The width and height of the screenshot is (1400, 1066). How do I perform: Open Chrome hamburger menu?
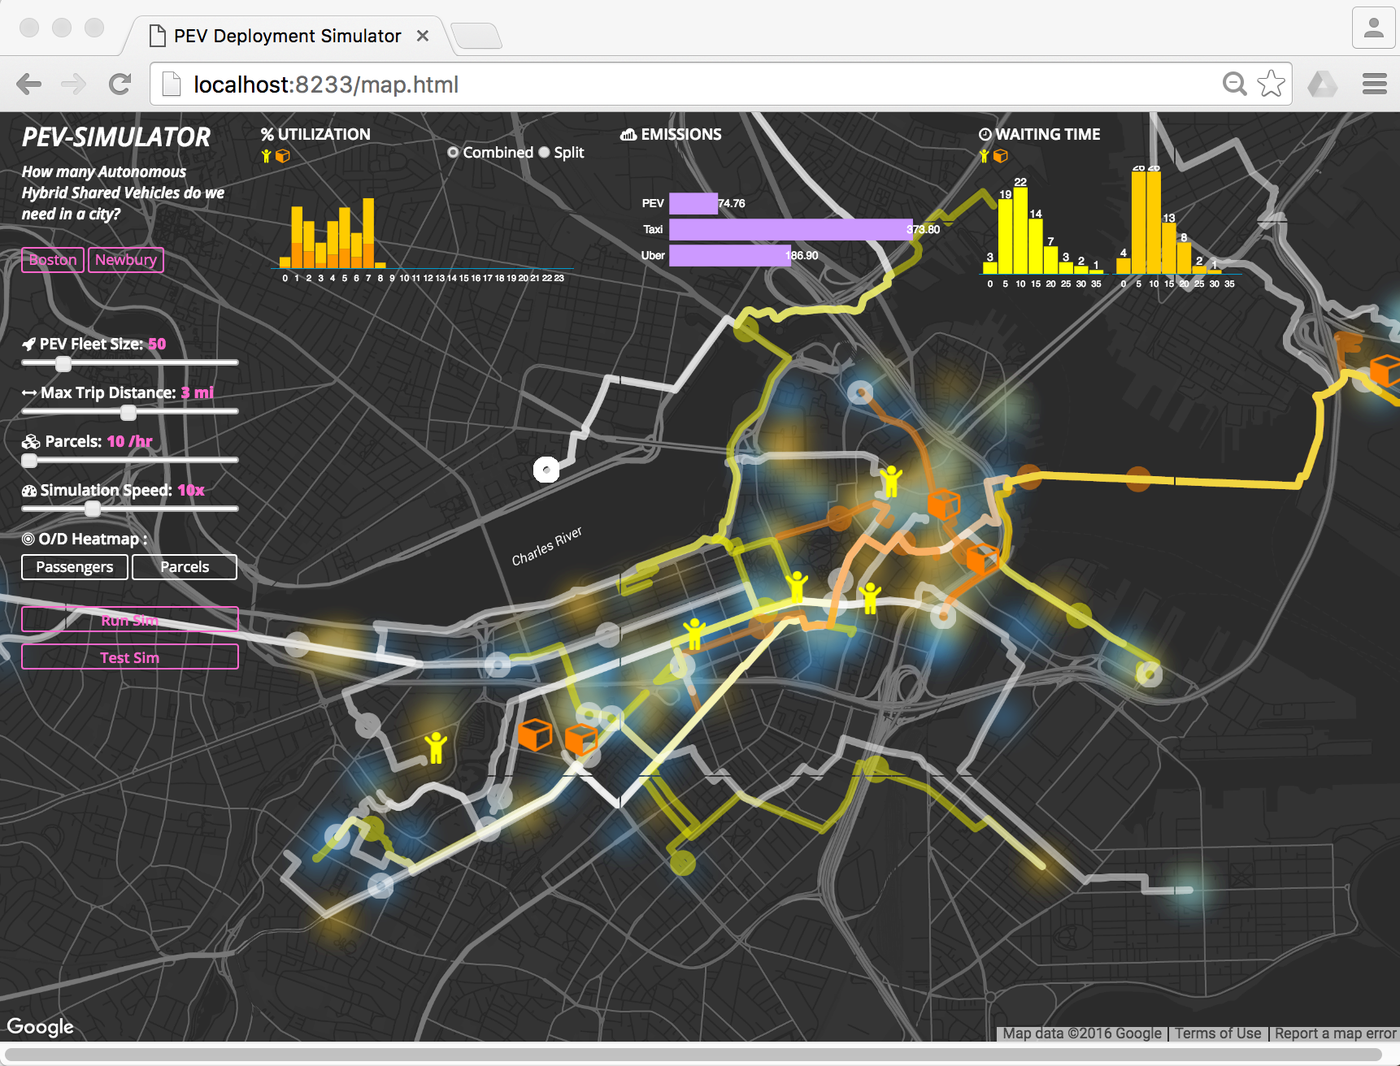pyautogui.click(x=1375, y=84)
